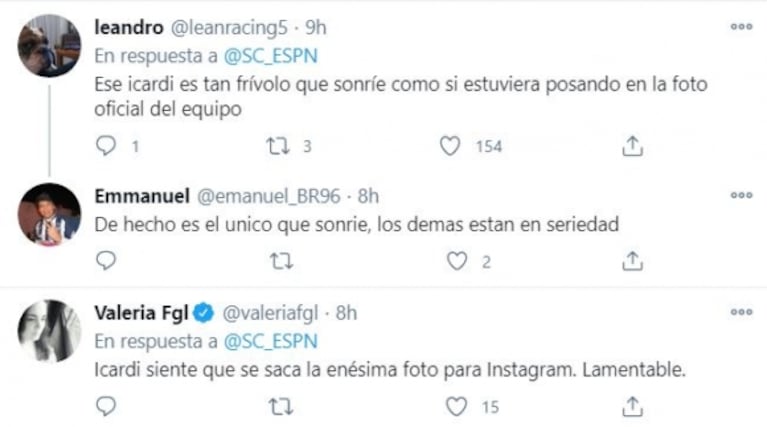Share leandro's tweet

(x=631, y=146)
